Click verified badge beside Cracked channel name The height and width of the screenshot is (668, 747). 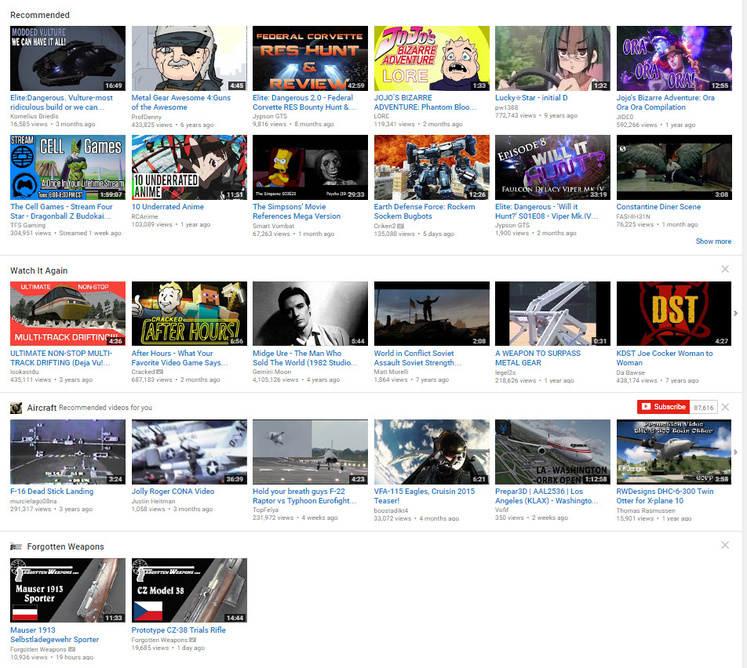pos(160,372)
